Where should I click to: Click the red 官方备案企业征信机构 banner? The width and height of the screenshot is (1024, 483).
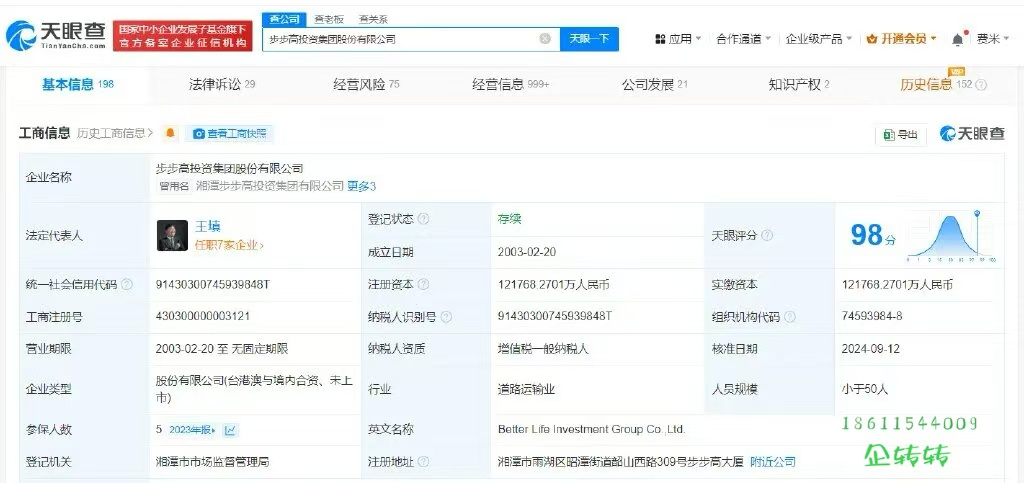click(183, 36)
